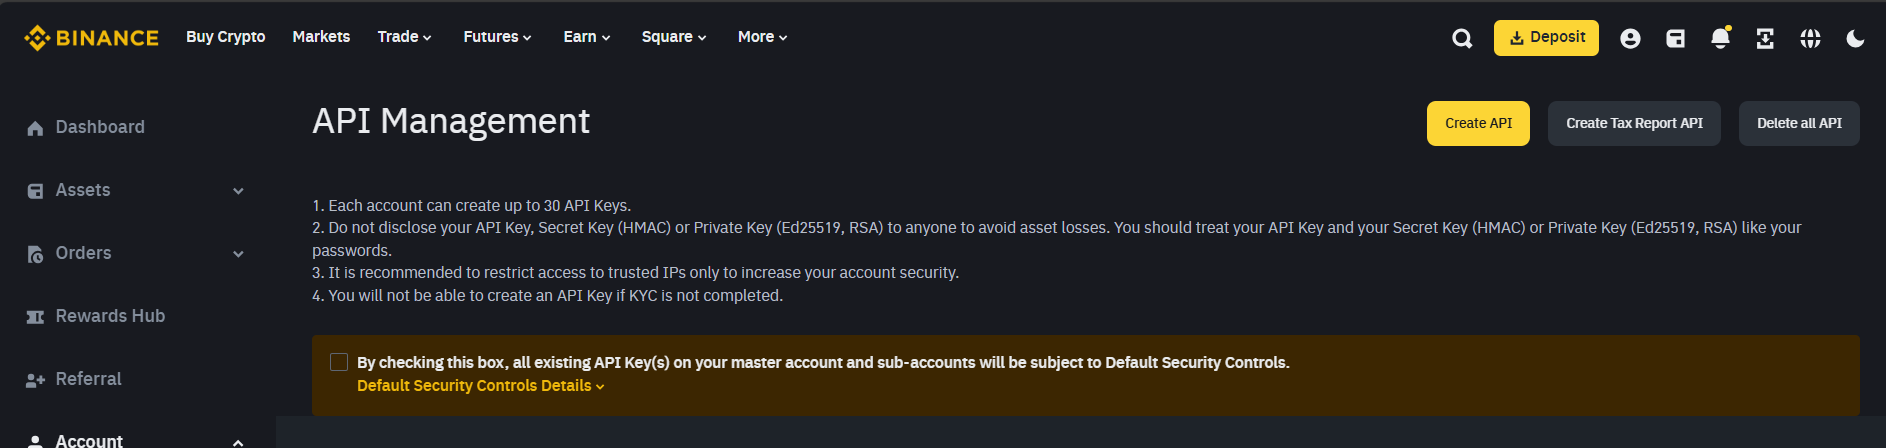Collapse the Account sidebar section

click(136, 440)
